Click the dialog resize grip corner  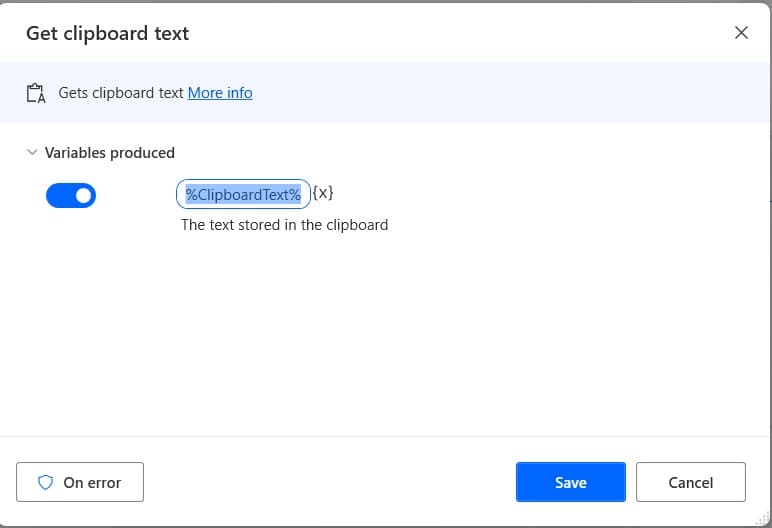762,518
